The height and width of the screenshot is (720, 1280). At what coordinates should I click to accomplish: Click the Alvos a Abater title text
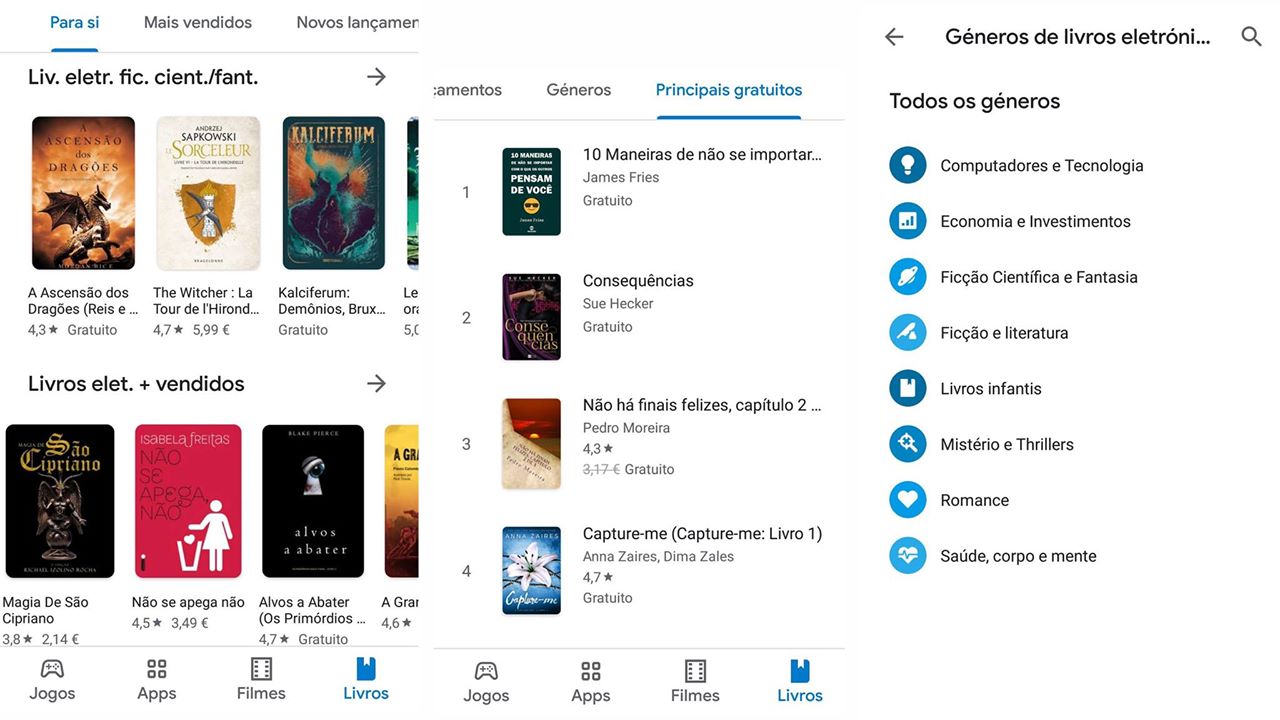(x=312, y=610)
